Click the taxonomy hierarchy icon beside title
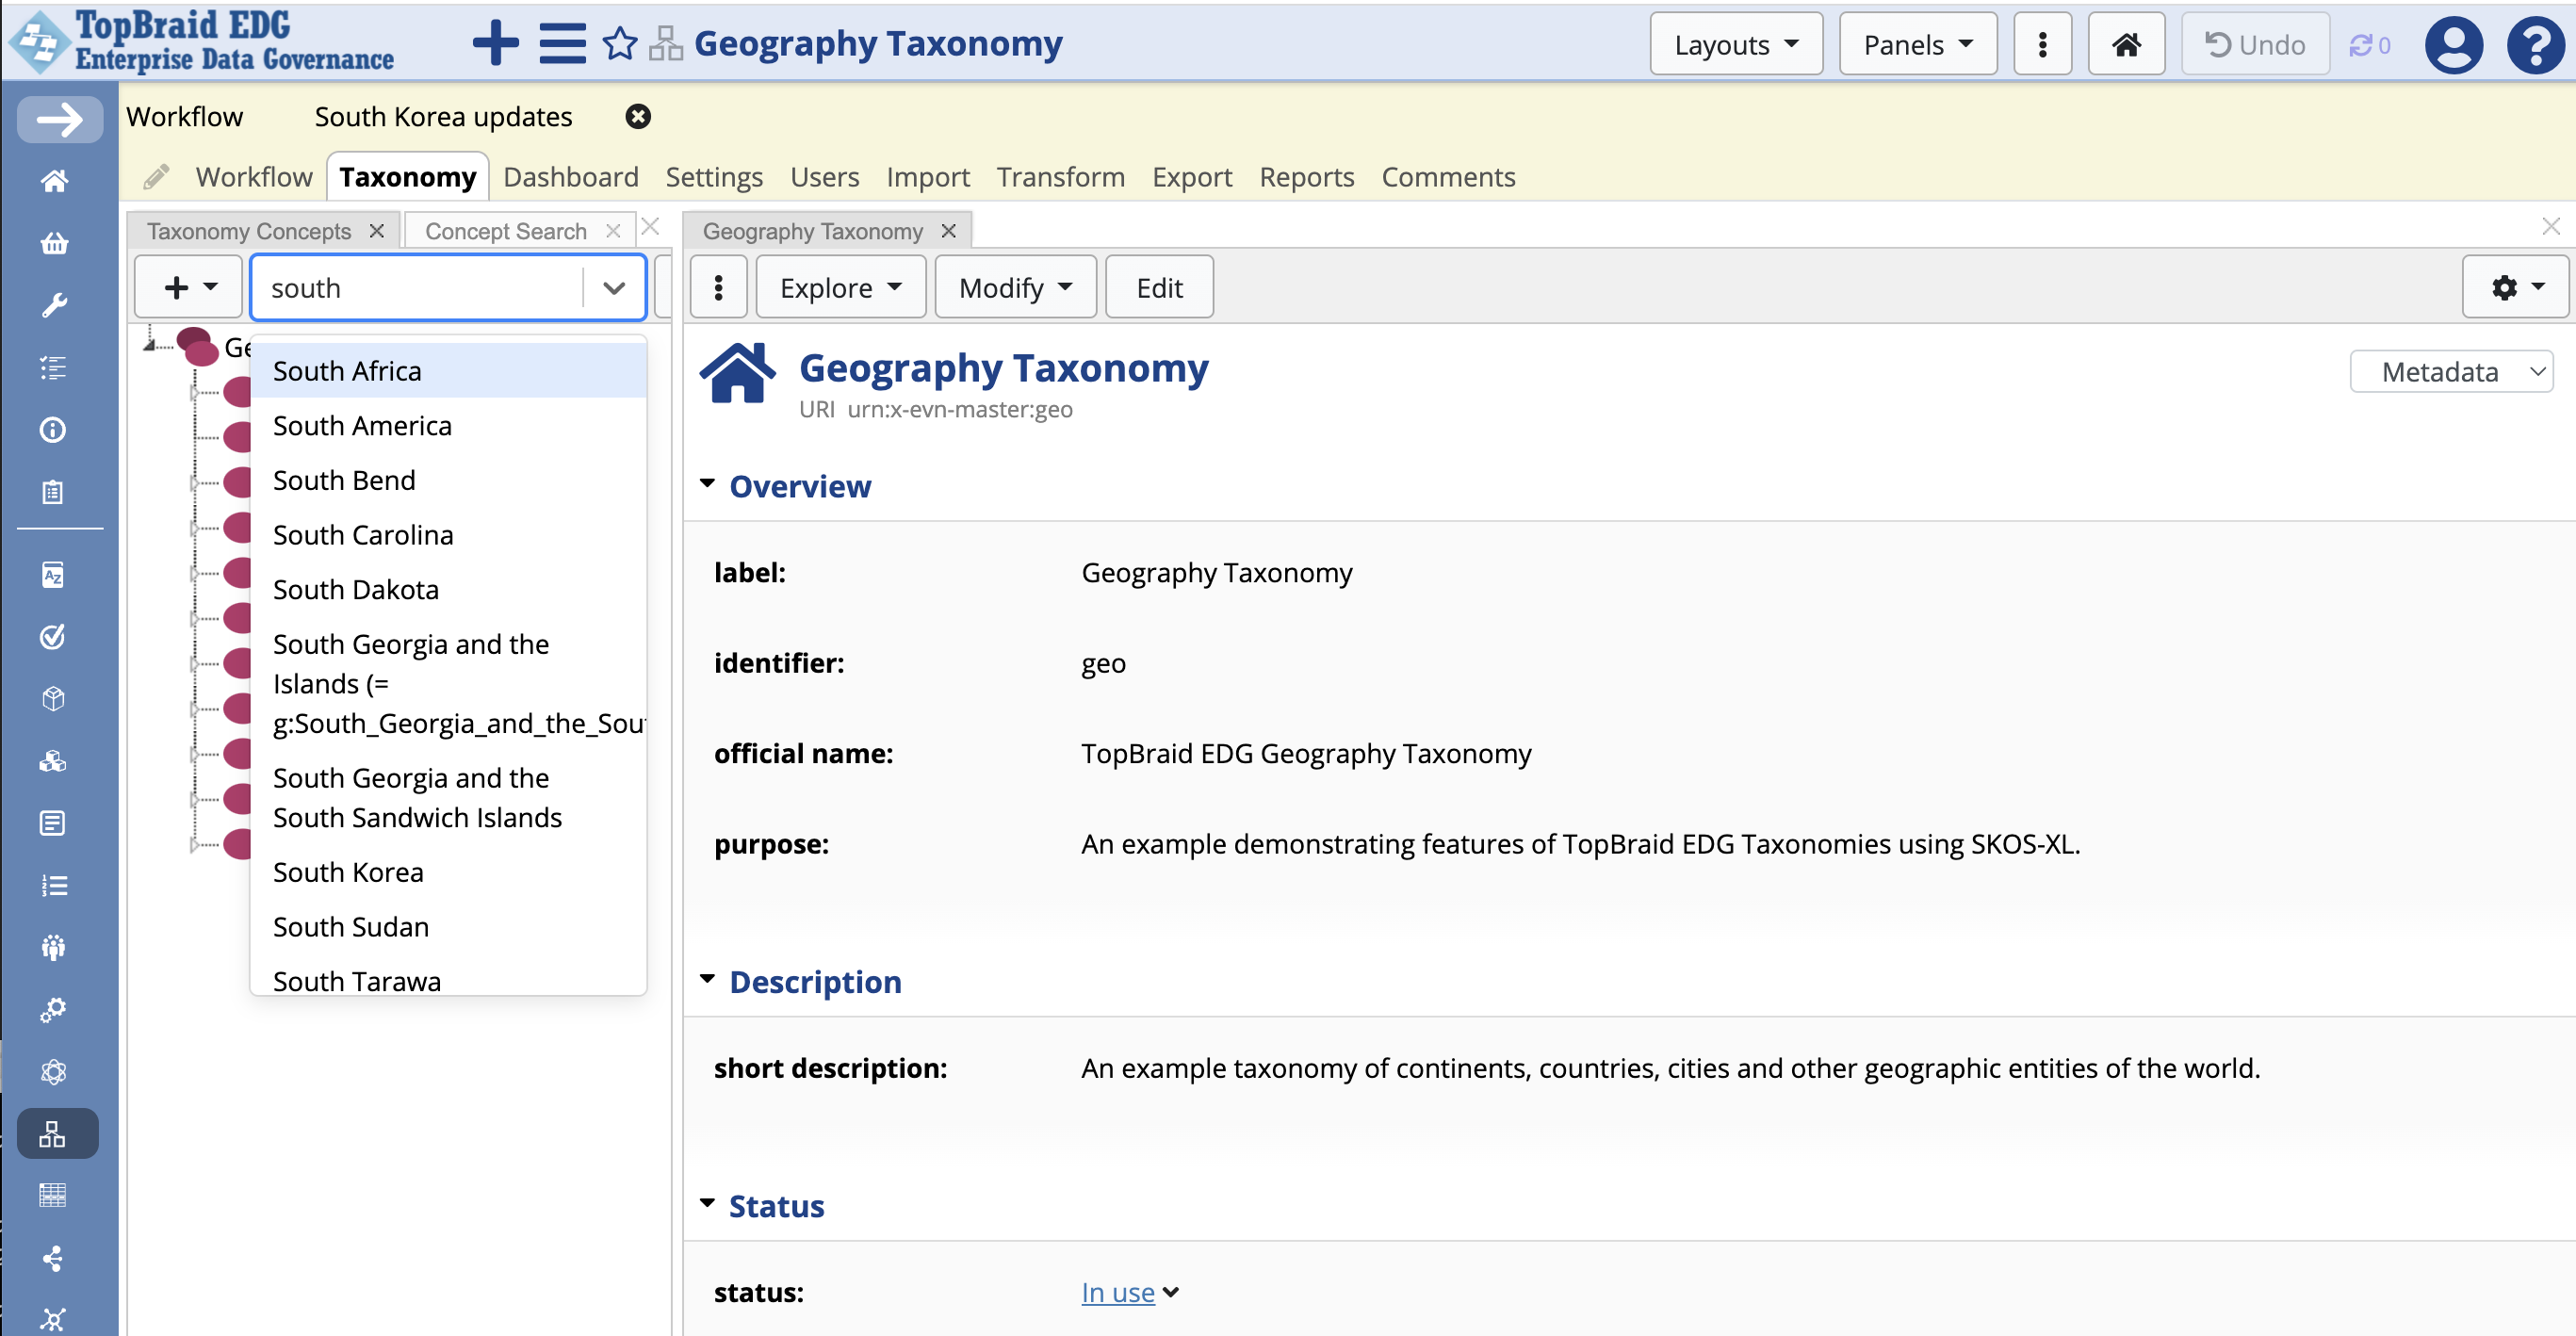The width and height of the screenshot is (2576, 1336). pyautogui.click(x=665, y=44)
